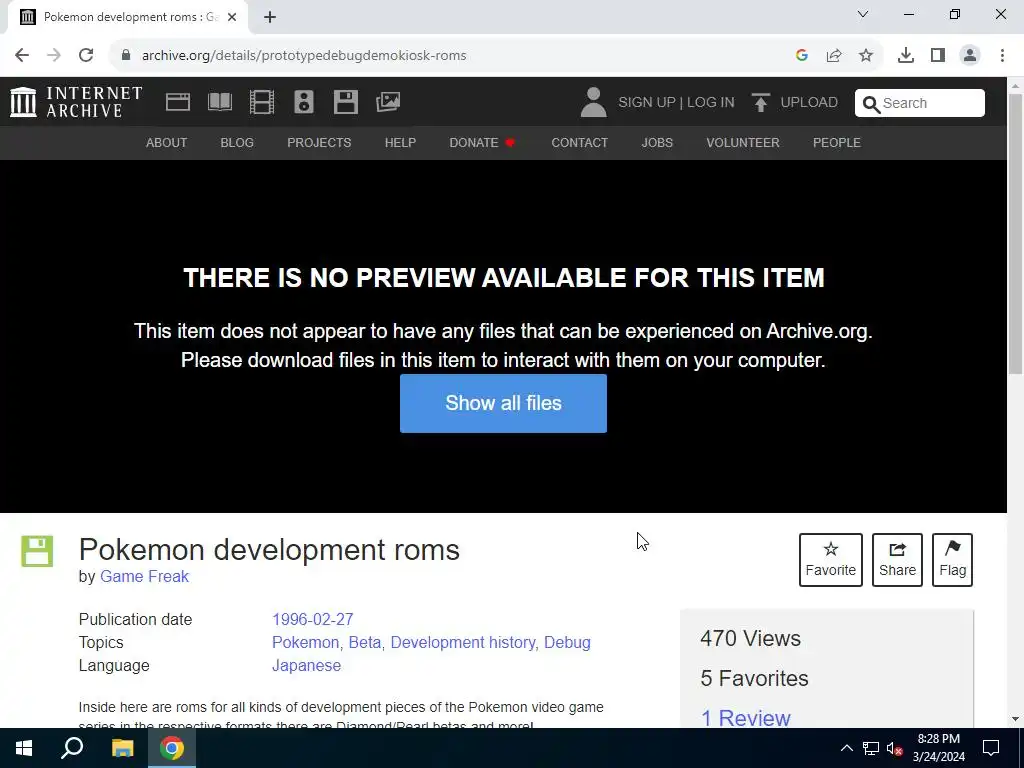Open the Texts book icon
This screenshot has height=768, width=1024.
[219, 102]
